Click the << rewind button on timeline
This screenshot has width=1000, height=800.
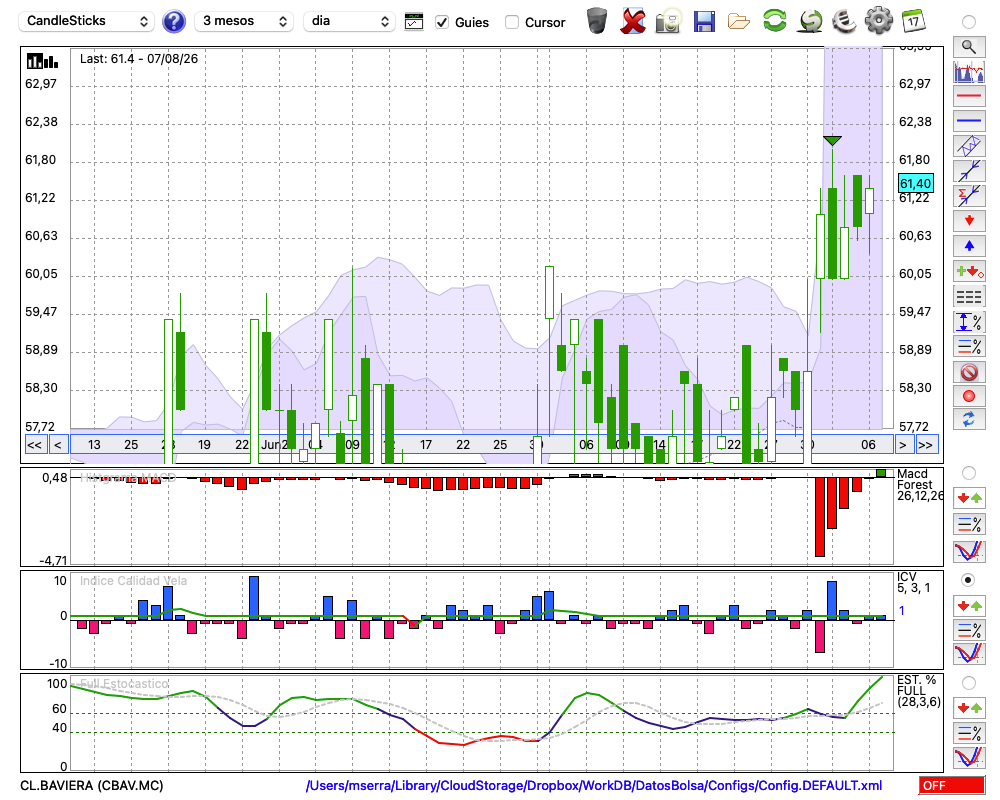[34, 445]
